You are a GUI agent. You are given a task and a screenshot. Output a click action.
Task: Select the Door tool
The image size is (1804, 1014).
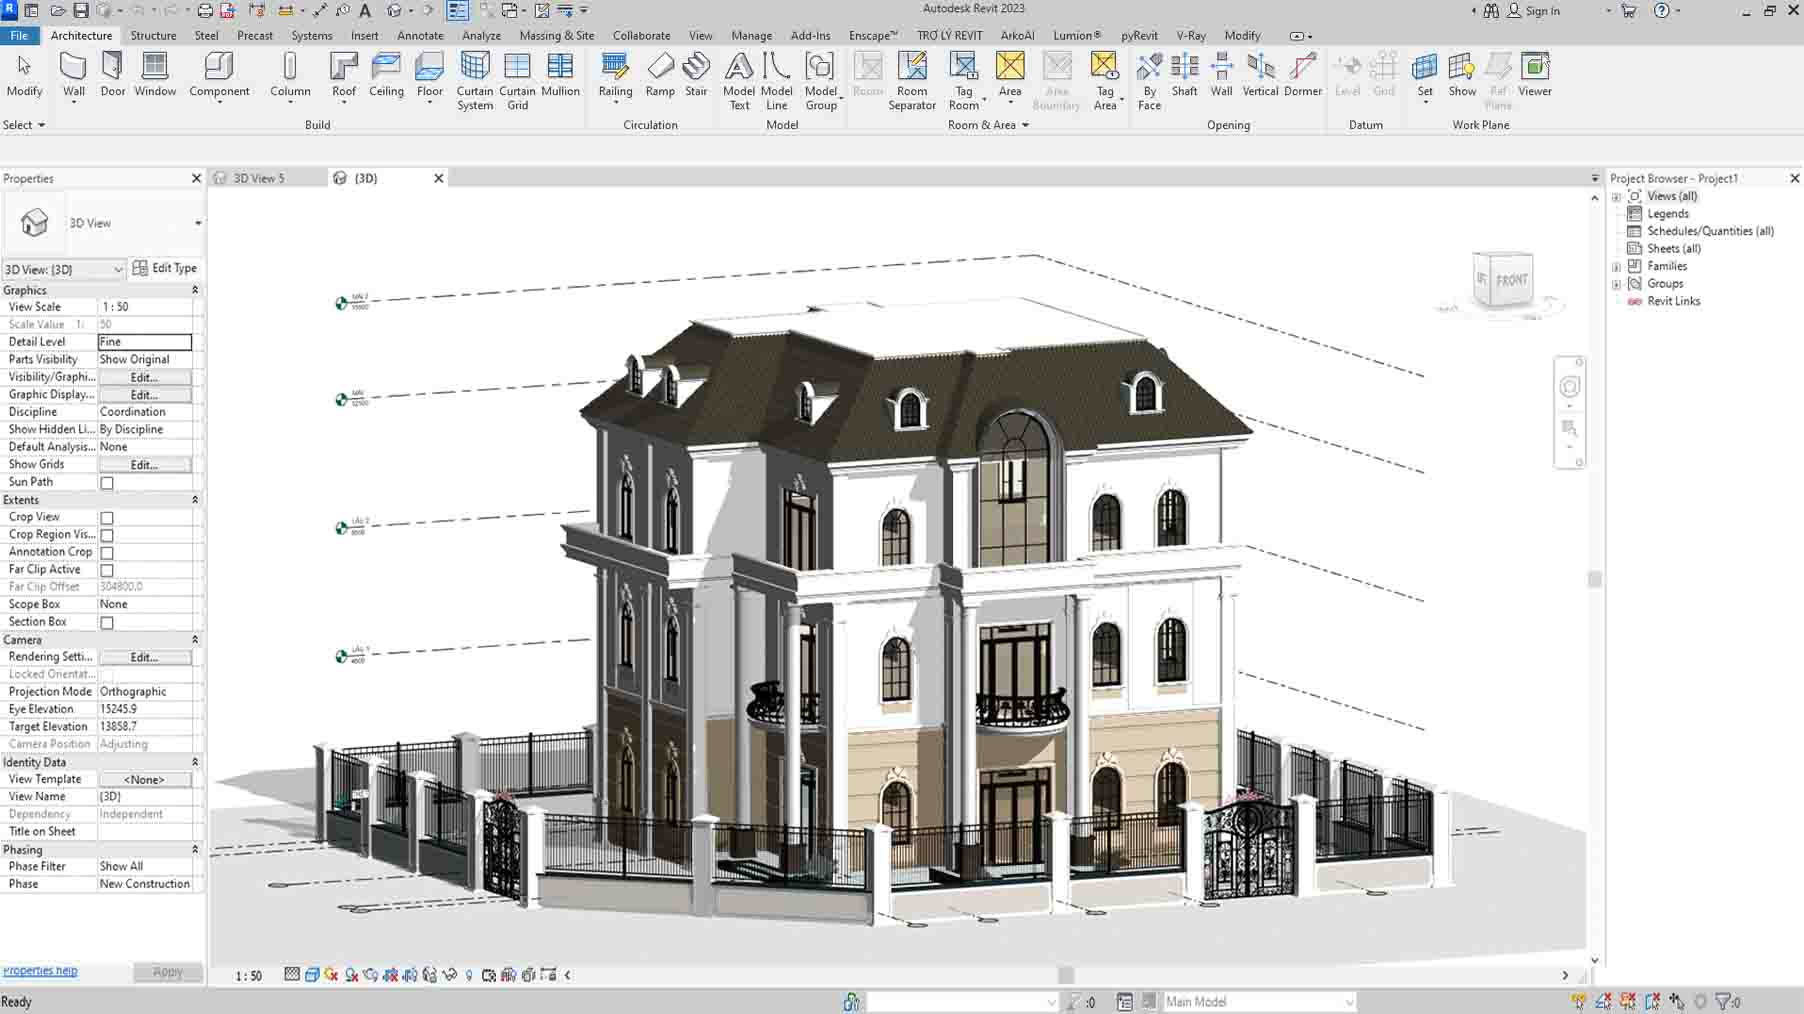coord(113,75)
